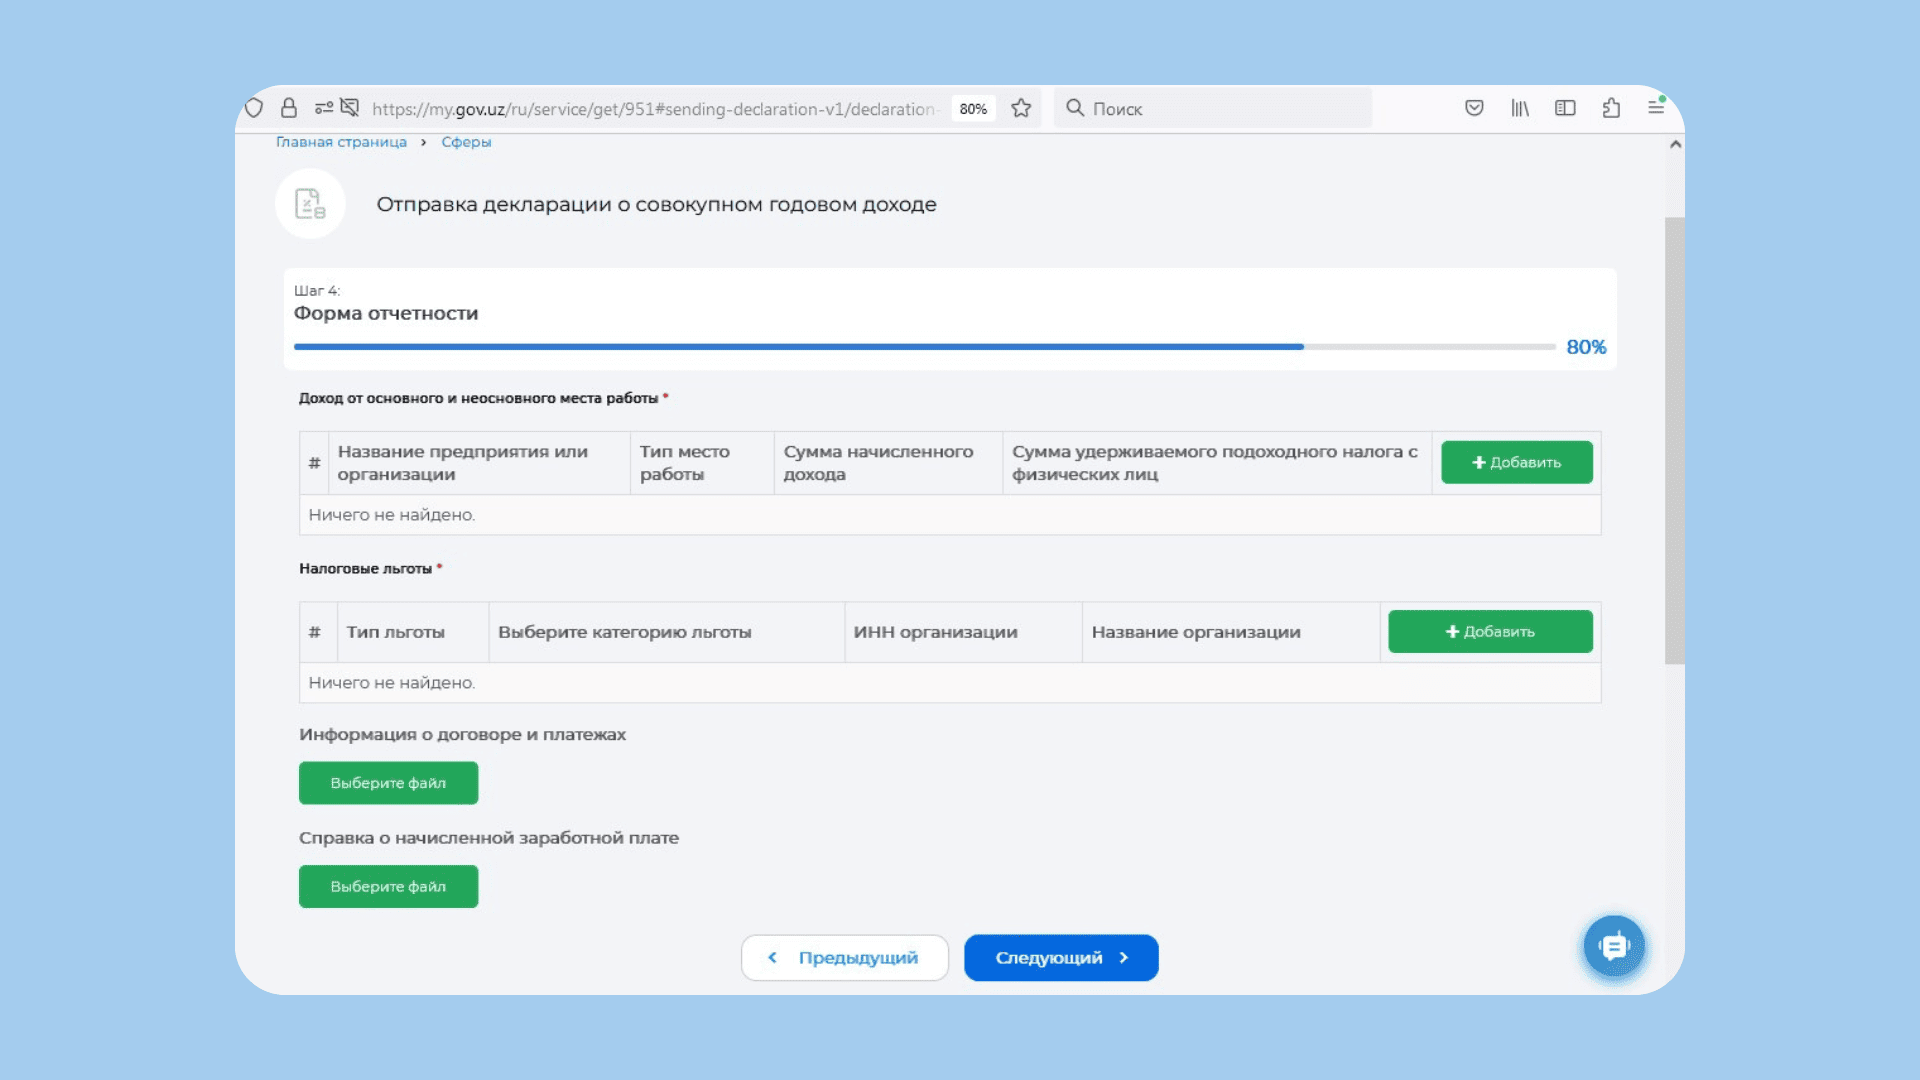The height and width of the screenshot is (1080, 1920).
Task: Choose file for salary certificate
Action: tap(388, 887)
